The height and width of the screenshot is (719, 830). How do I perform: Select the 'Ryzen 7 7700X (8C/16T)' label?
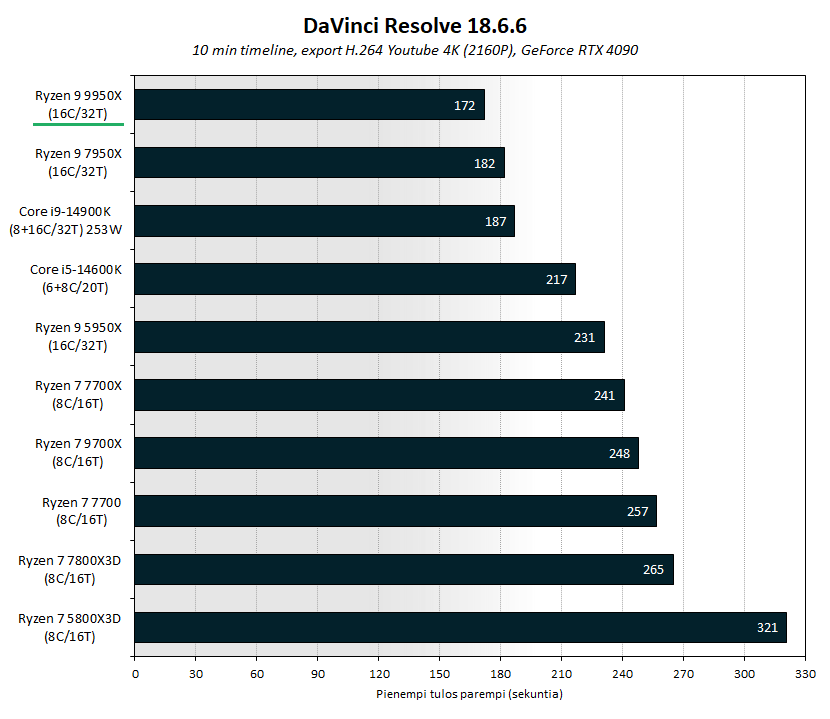78,394
